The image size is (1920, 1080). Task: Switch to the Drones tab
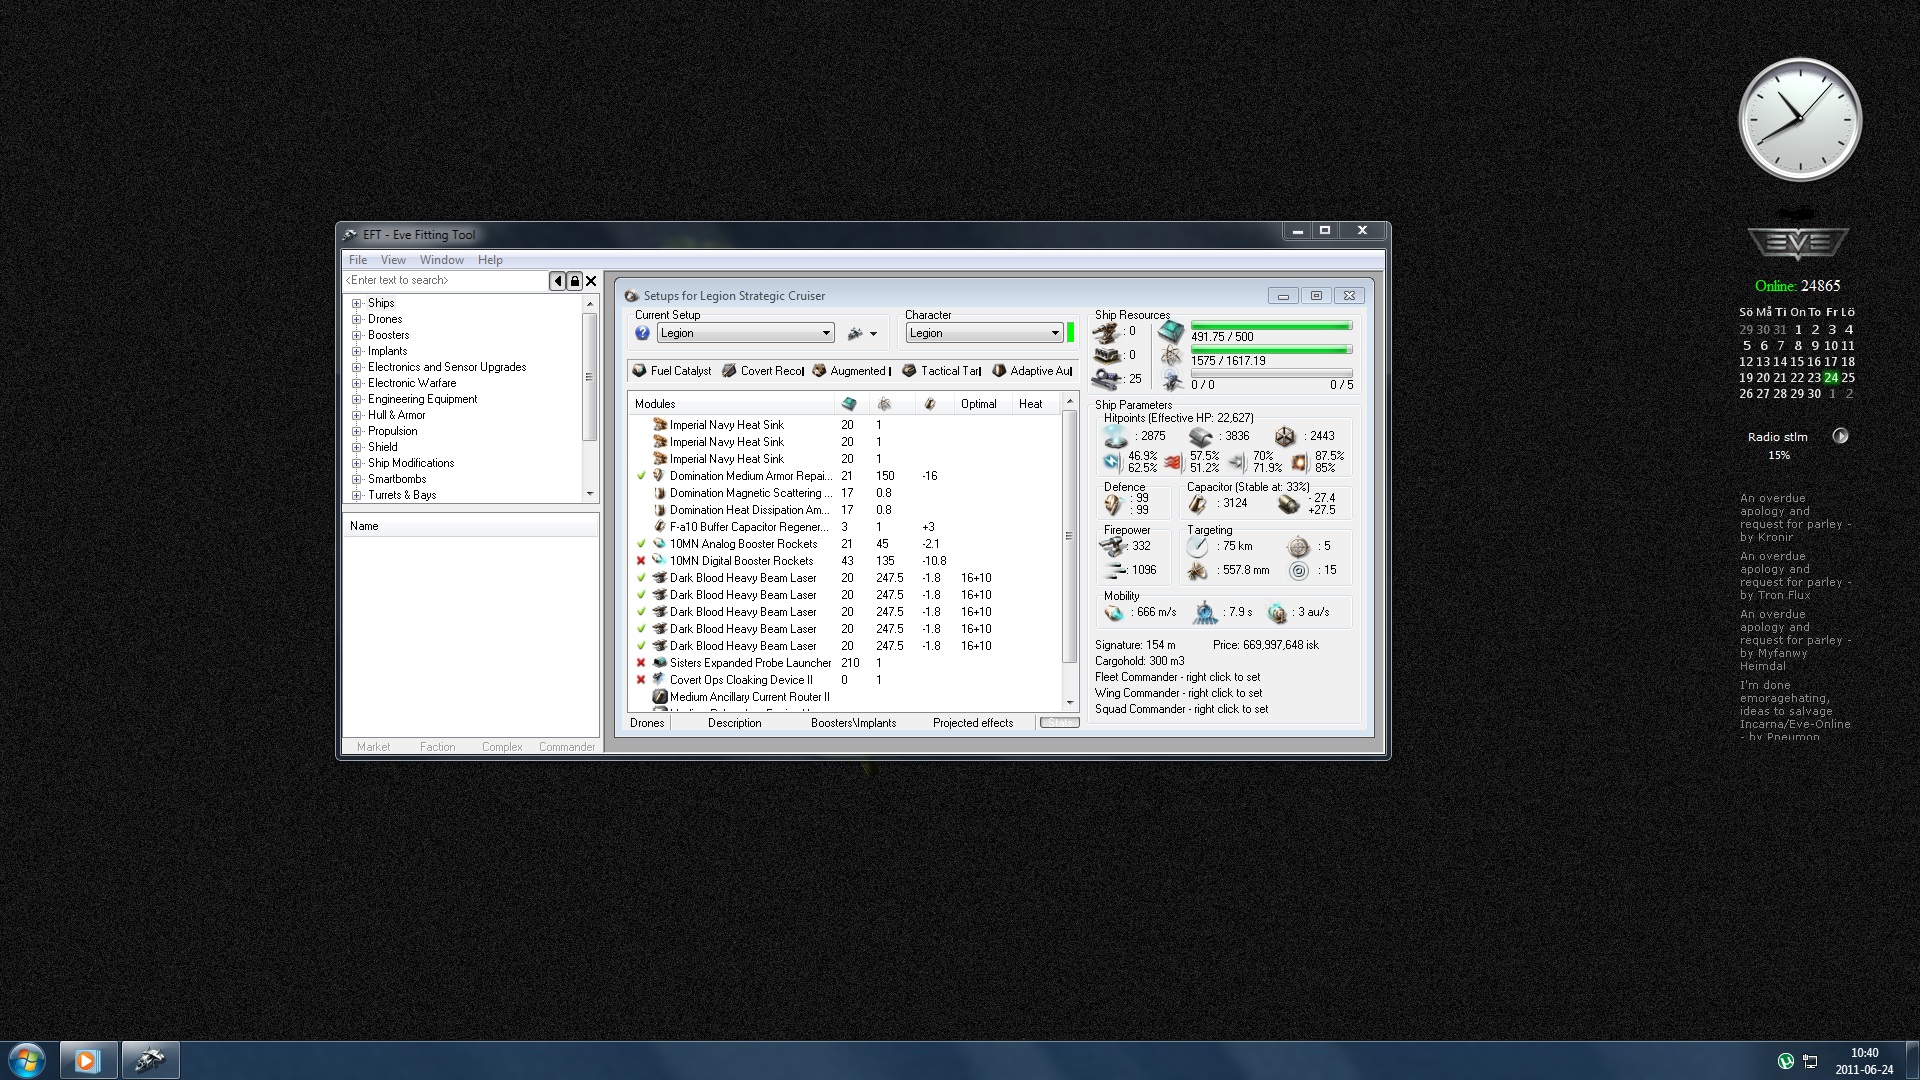(647, 723)
